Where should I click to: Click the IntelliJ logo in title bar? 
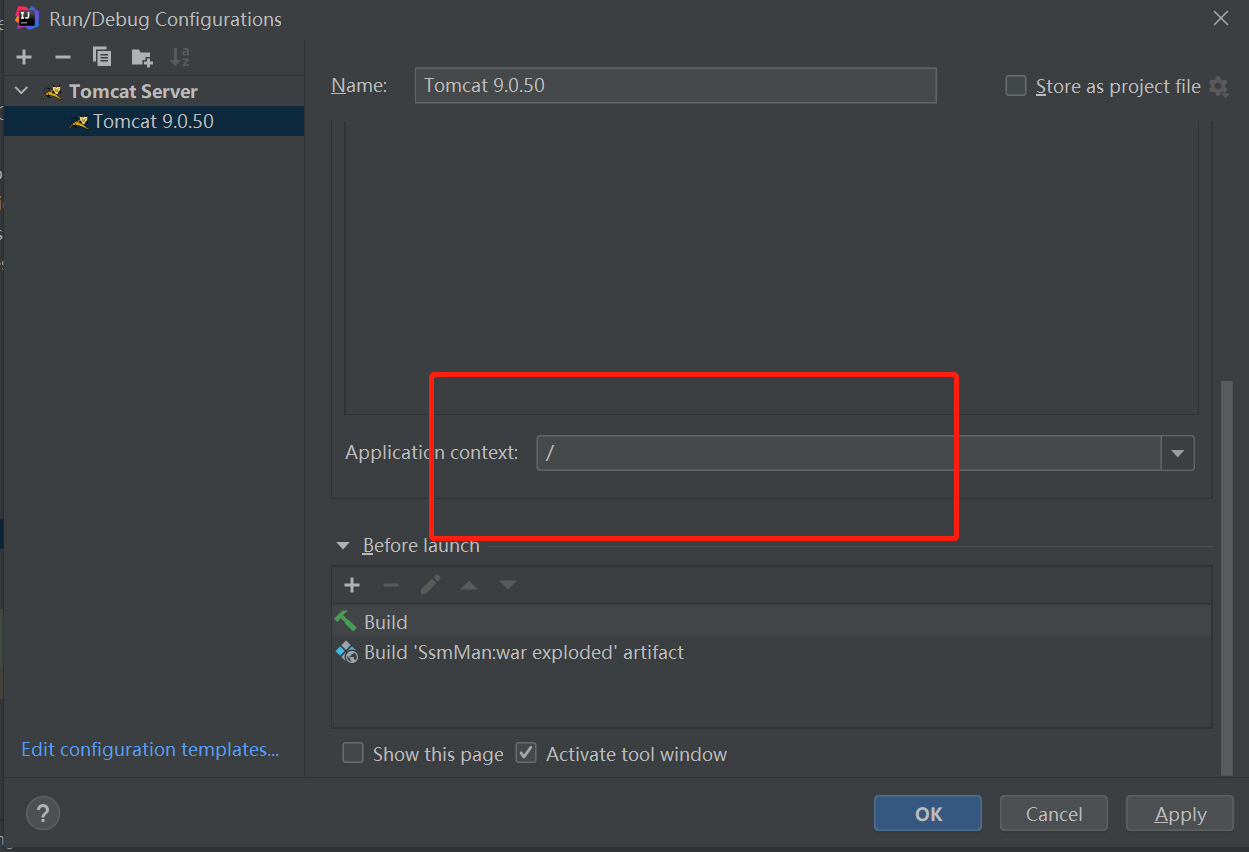(x=27, y=18)
